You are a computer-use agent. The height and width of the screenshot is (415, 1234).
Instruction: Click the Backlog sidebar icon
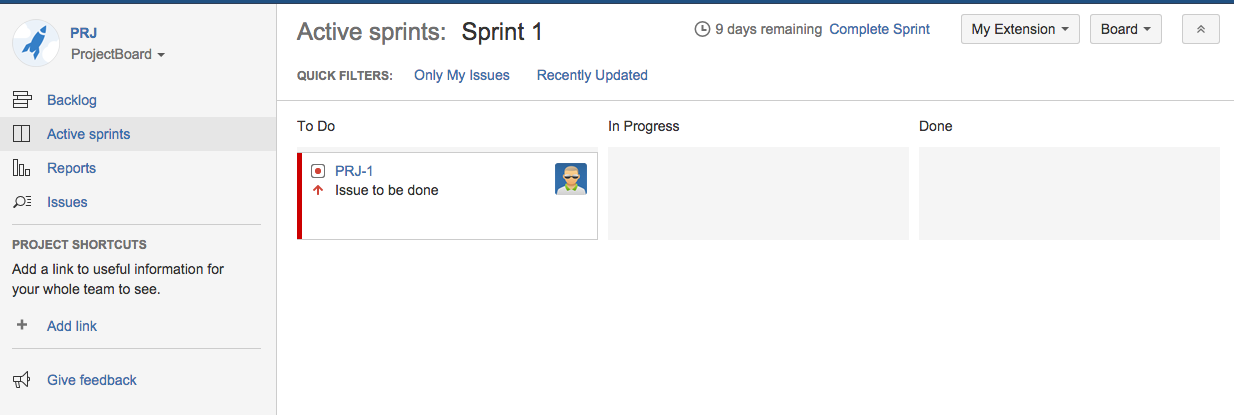coord(22,100)
